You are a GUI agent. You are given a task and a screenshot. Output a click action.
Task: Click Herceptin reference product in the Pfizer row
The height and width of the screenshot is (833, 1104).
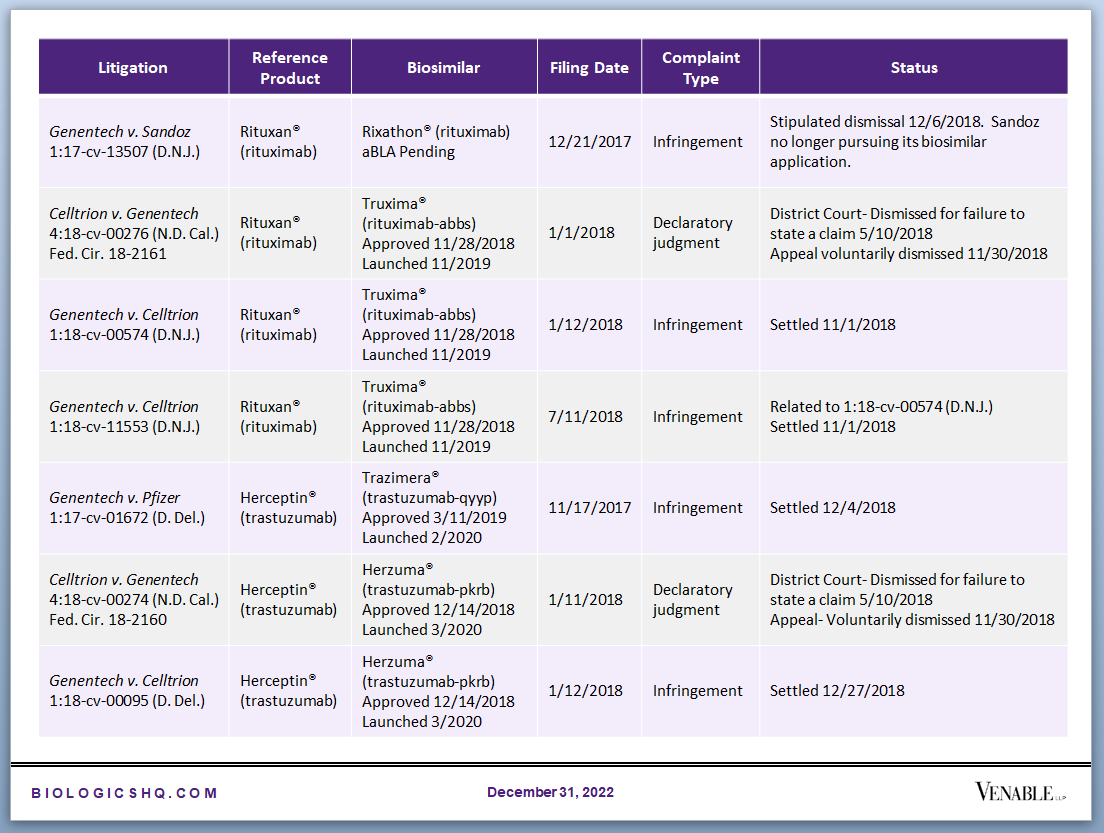click(x=290, y=508)
